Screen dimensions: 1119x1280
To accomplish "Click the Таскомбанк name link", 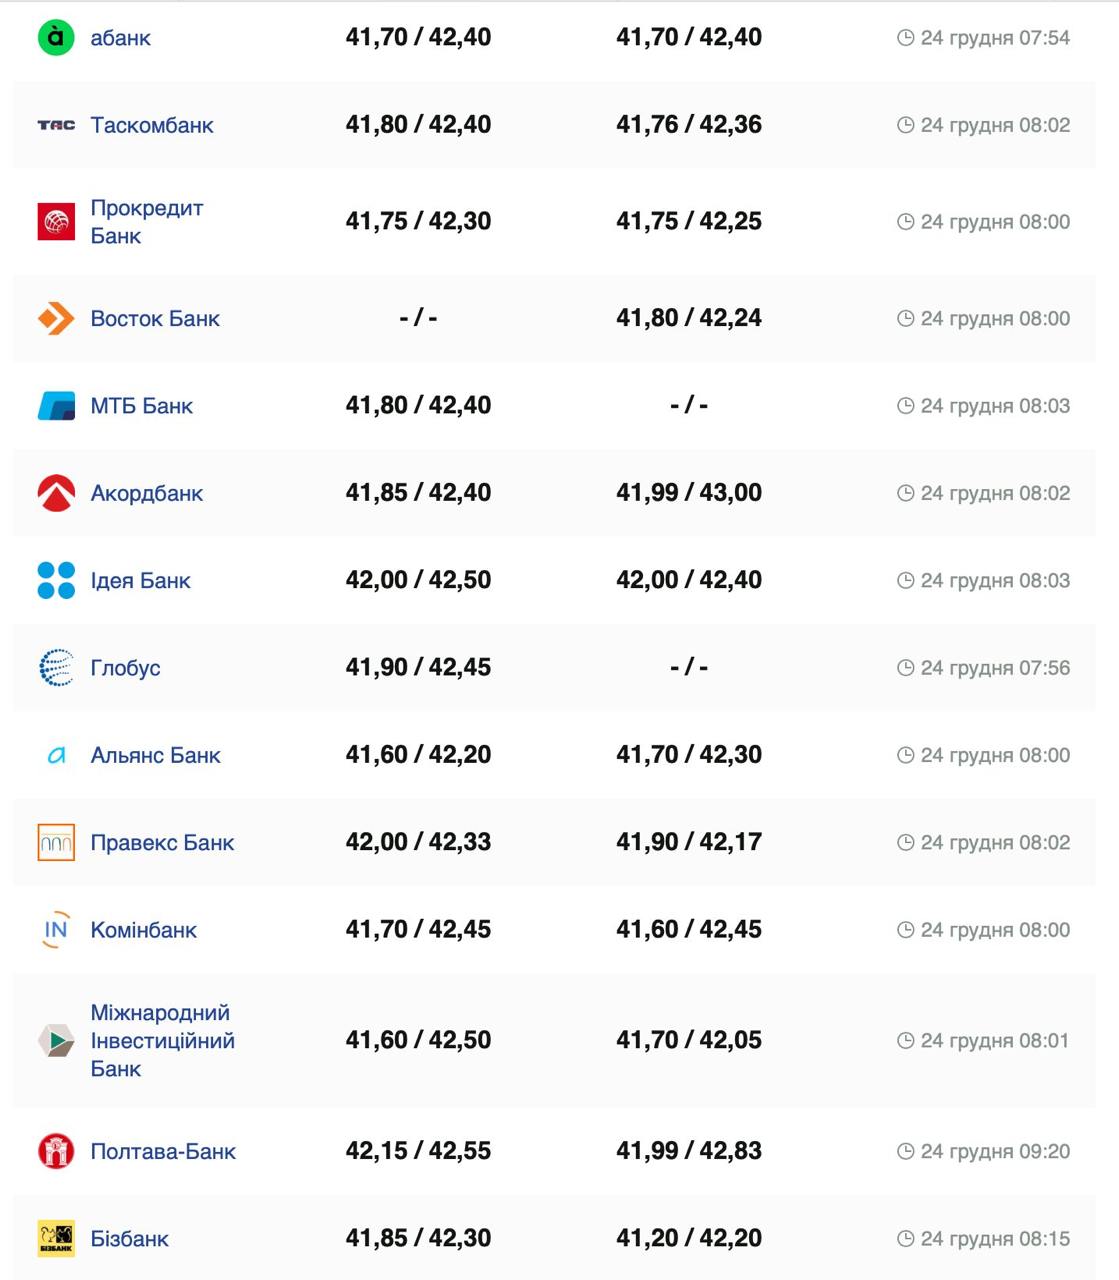I will click(x=152, y=125).
